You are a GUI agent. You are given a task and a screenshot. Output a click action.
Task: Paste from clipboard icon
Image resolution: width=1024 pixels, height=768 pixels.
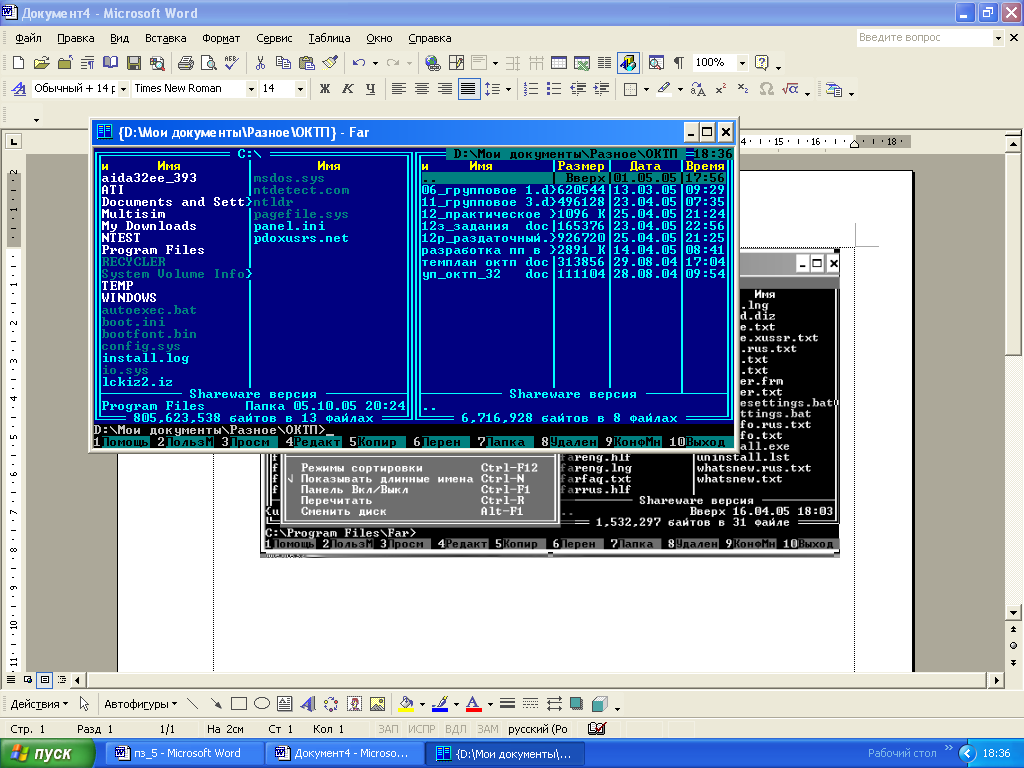(306, 63)
